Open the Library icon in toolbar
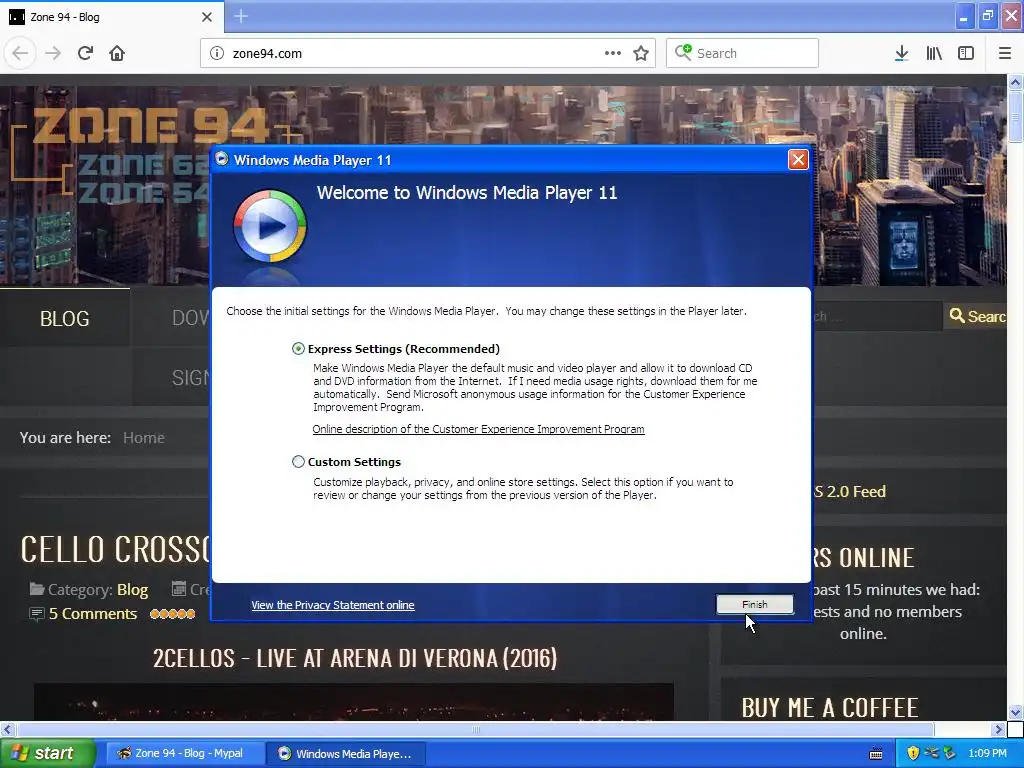This screenshot has height=768, width=1024. (x=934, y=53)
